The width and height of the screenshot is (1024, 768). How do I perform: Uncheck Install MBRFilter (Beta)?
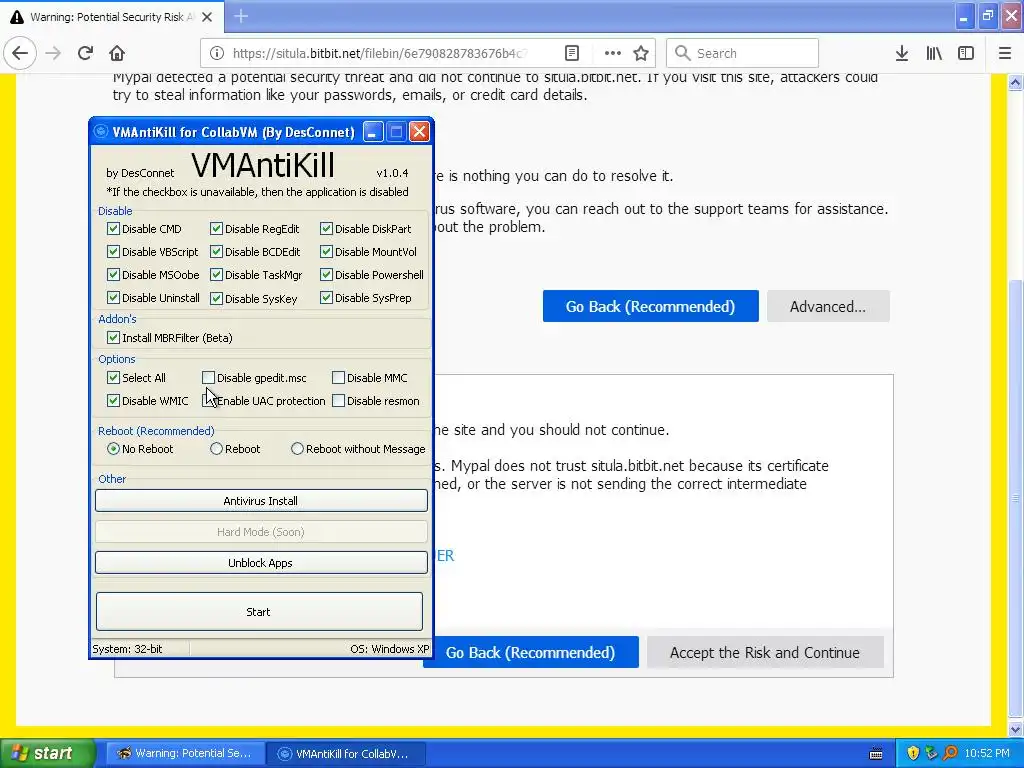tap(113, 338)
